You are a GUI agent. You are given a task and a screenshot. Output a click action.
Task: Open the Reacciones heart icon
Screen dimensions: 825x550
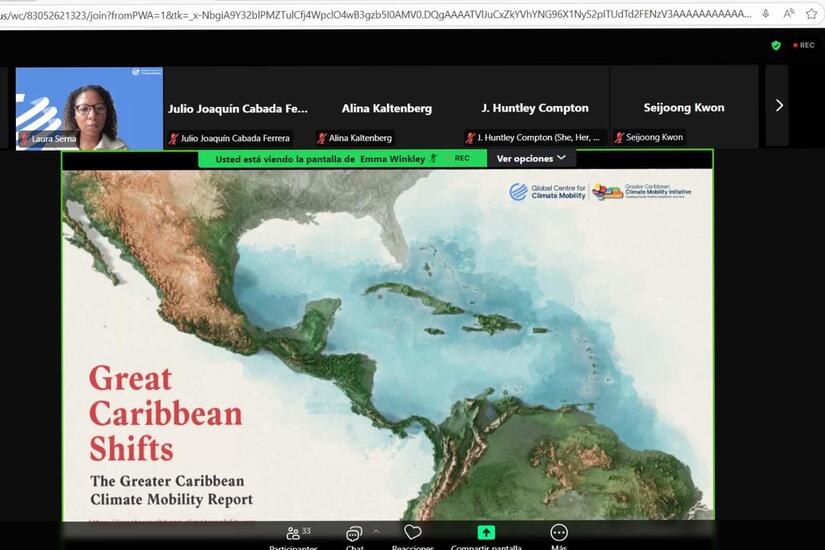(412, 534)
